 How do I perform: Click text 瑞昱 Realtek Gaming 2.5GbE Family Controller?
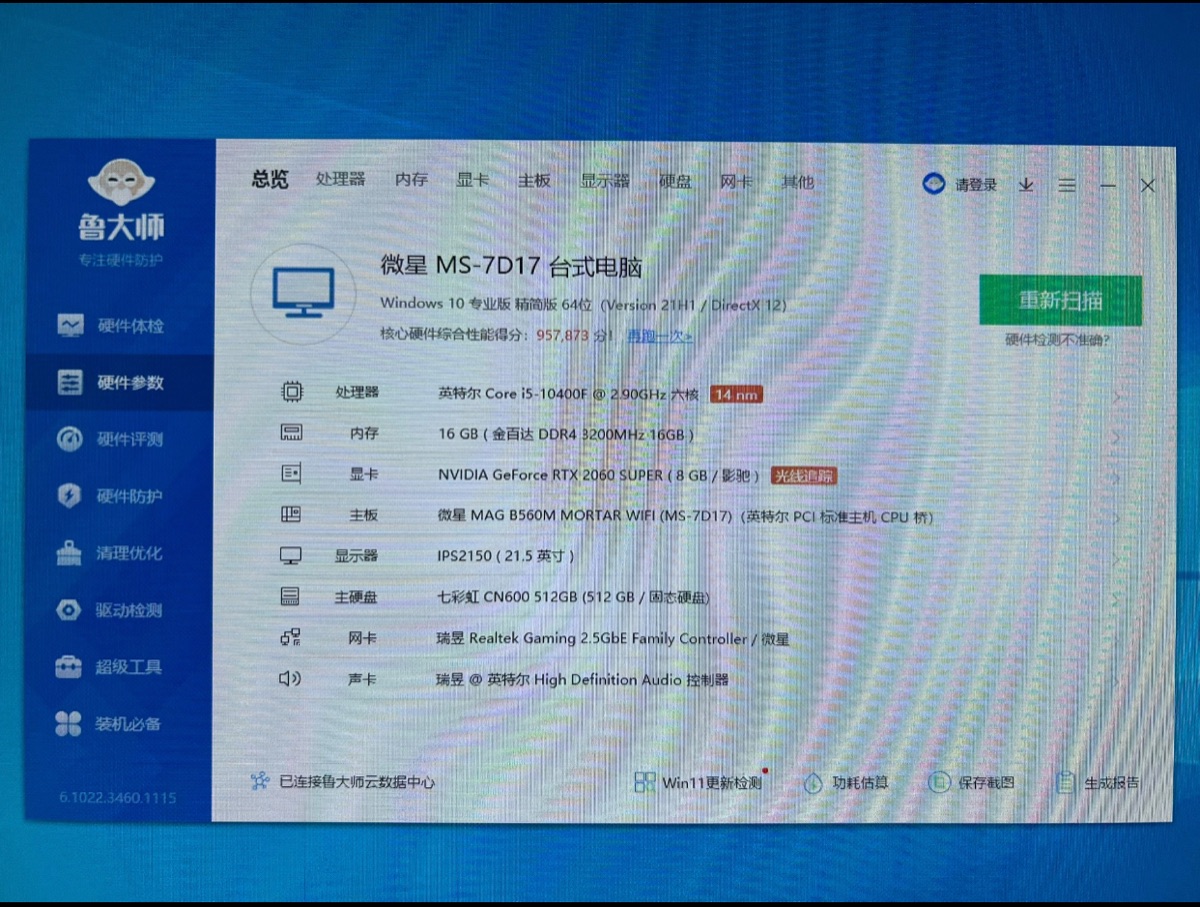(x=592, y=638)
